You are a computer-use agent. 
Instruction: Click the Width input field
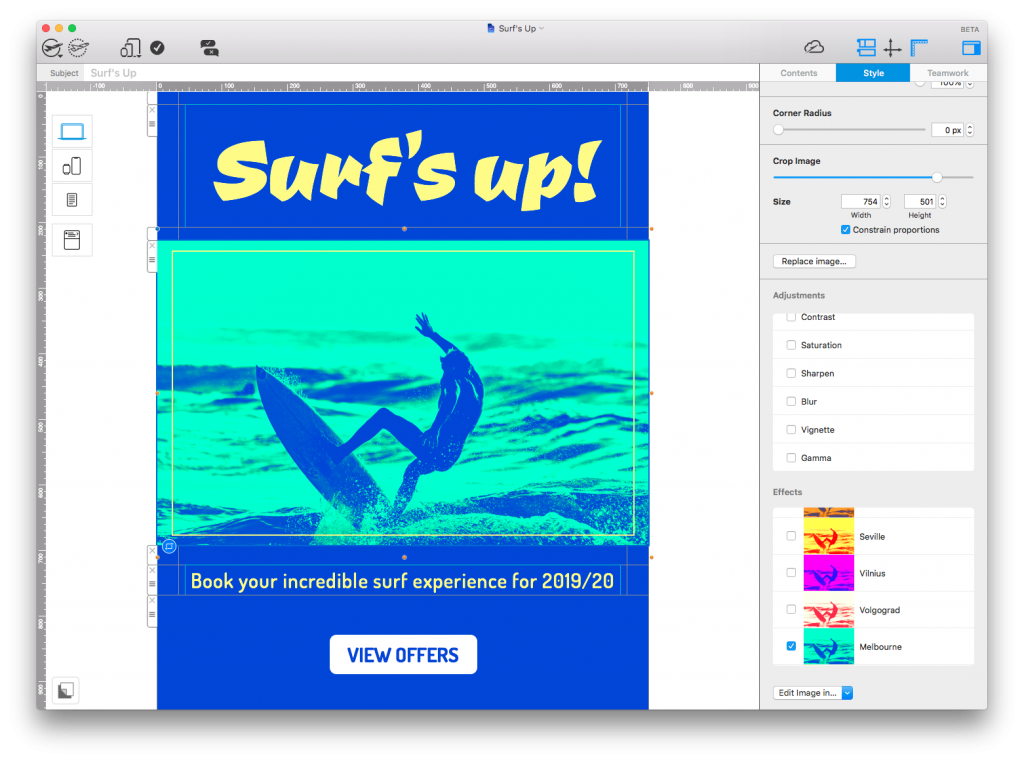point(861,202)
